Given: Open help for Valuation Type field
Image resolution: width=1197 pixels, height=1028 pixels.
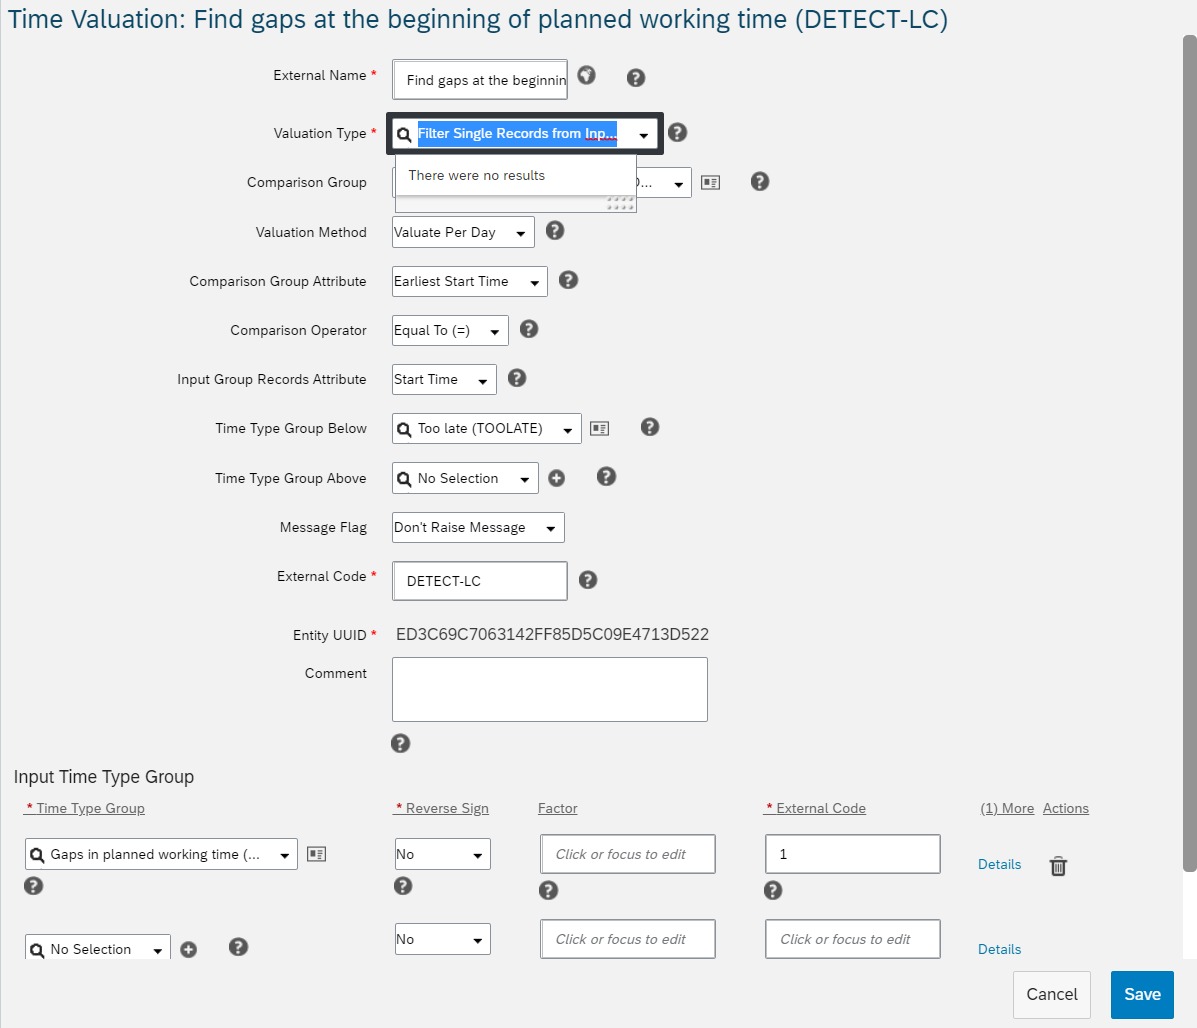Looking at the screenshot, I should pyautogui.click(x=677, y=133).
